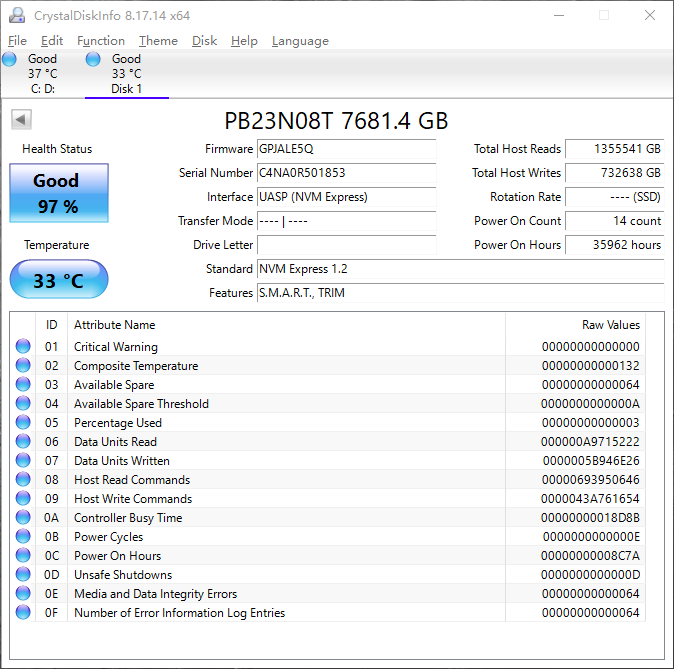
Task: Open the Language menu
Action: pyautogui.click(x=300, y=41)
